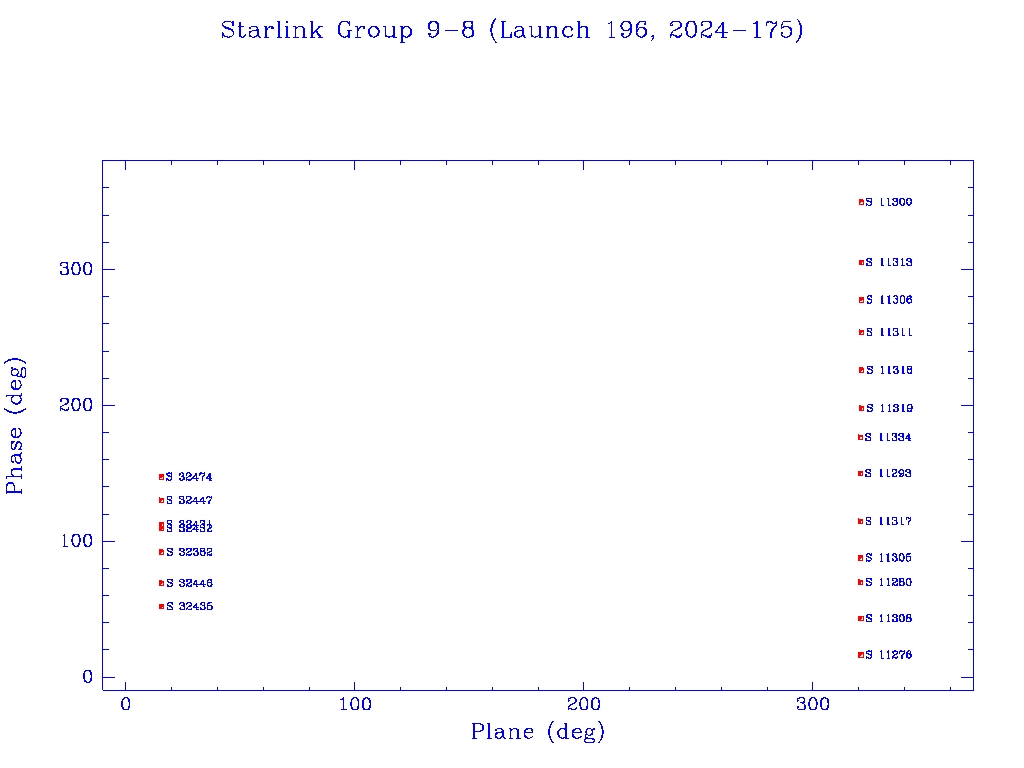Click the Phase axis tick label "200"

[76, 405]
